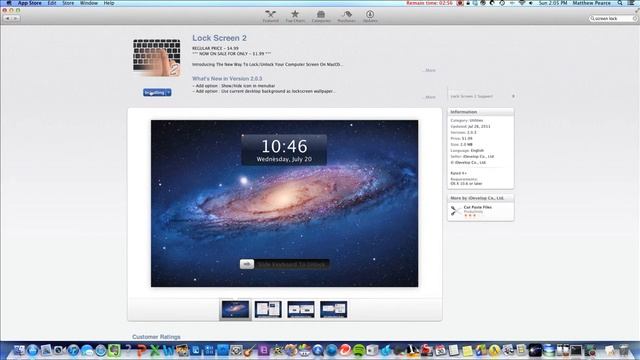Open the Help menu
This screenshot has width=640, height=360.
(109, 3)
